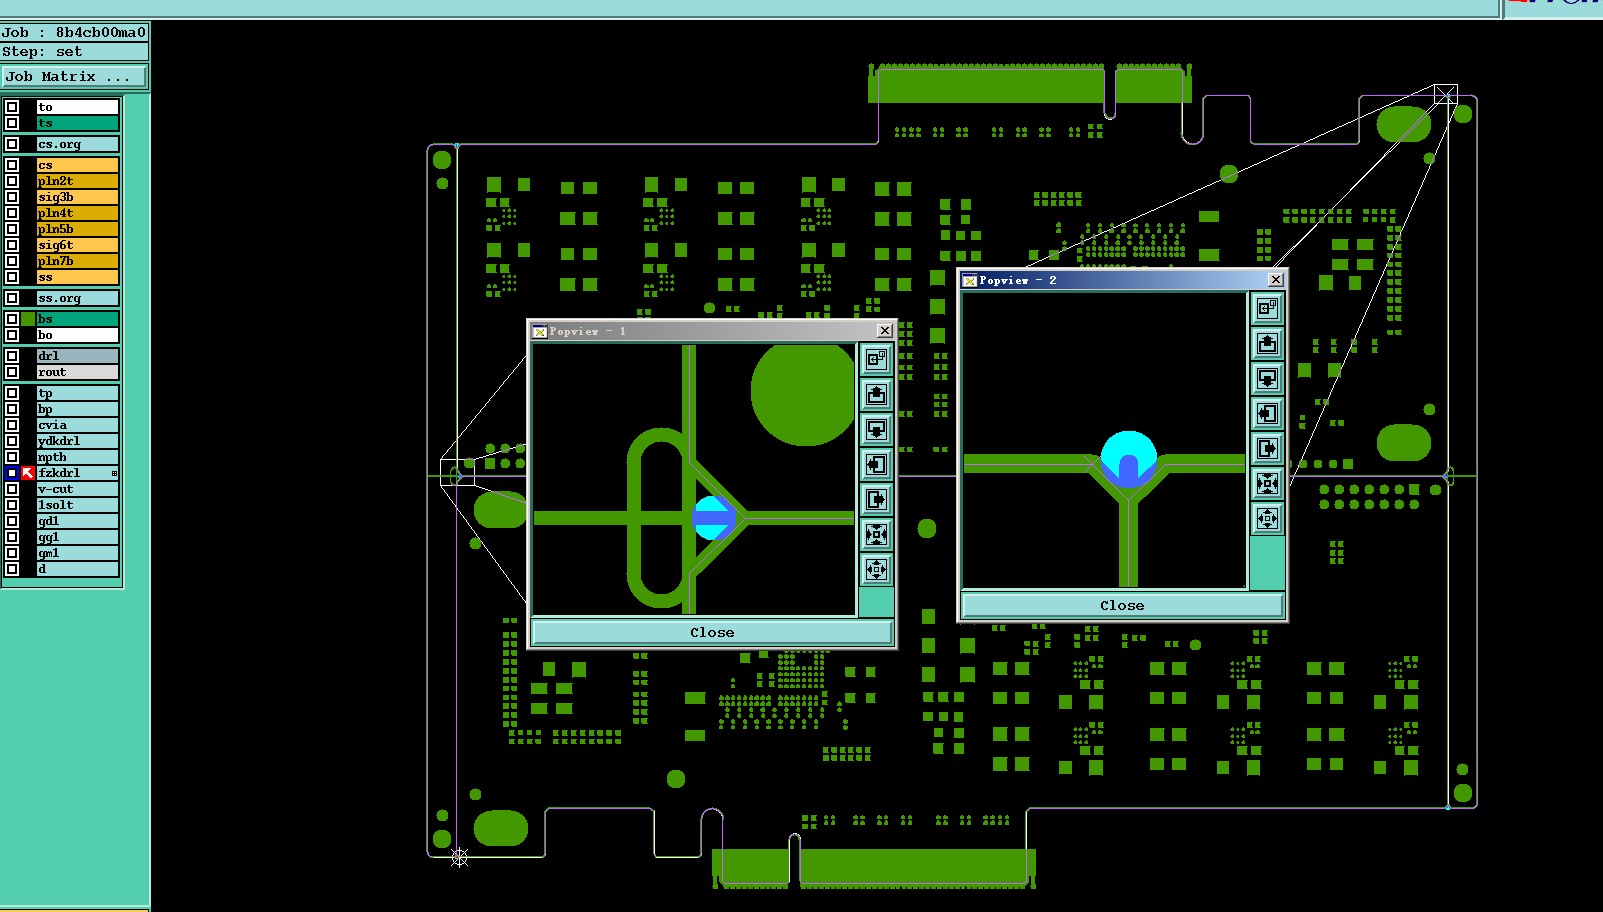Select the gg1 layer name
This screenshot has height=912, width=1603.
(x=77, y=537)
